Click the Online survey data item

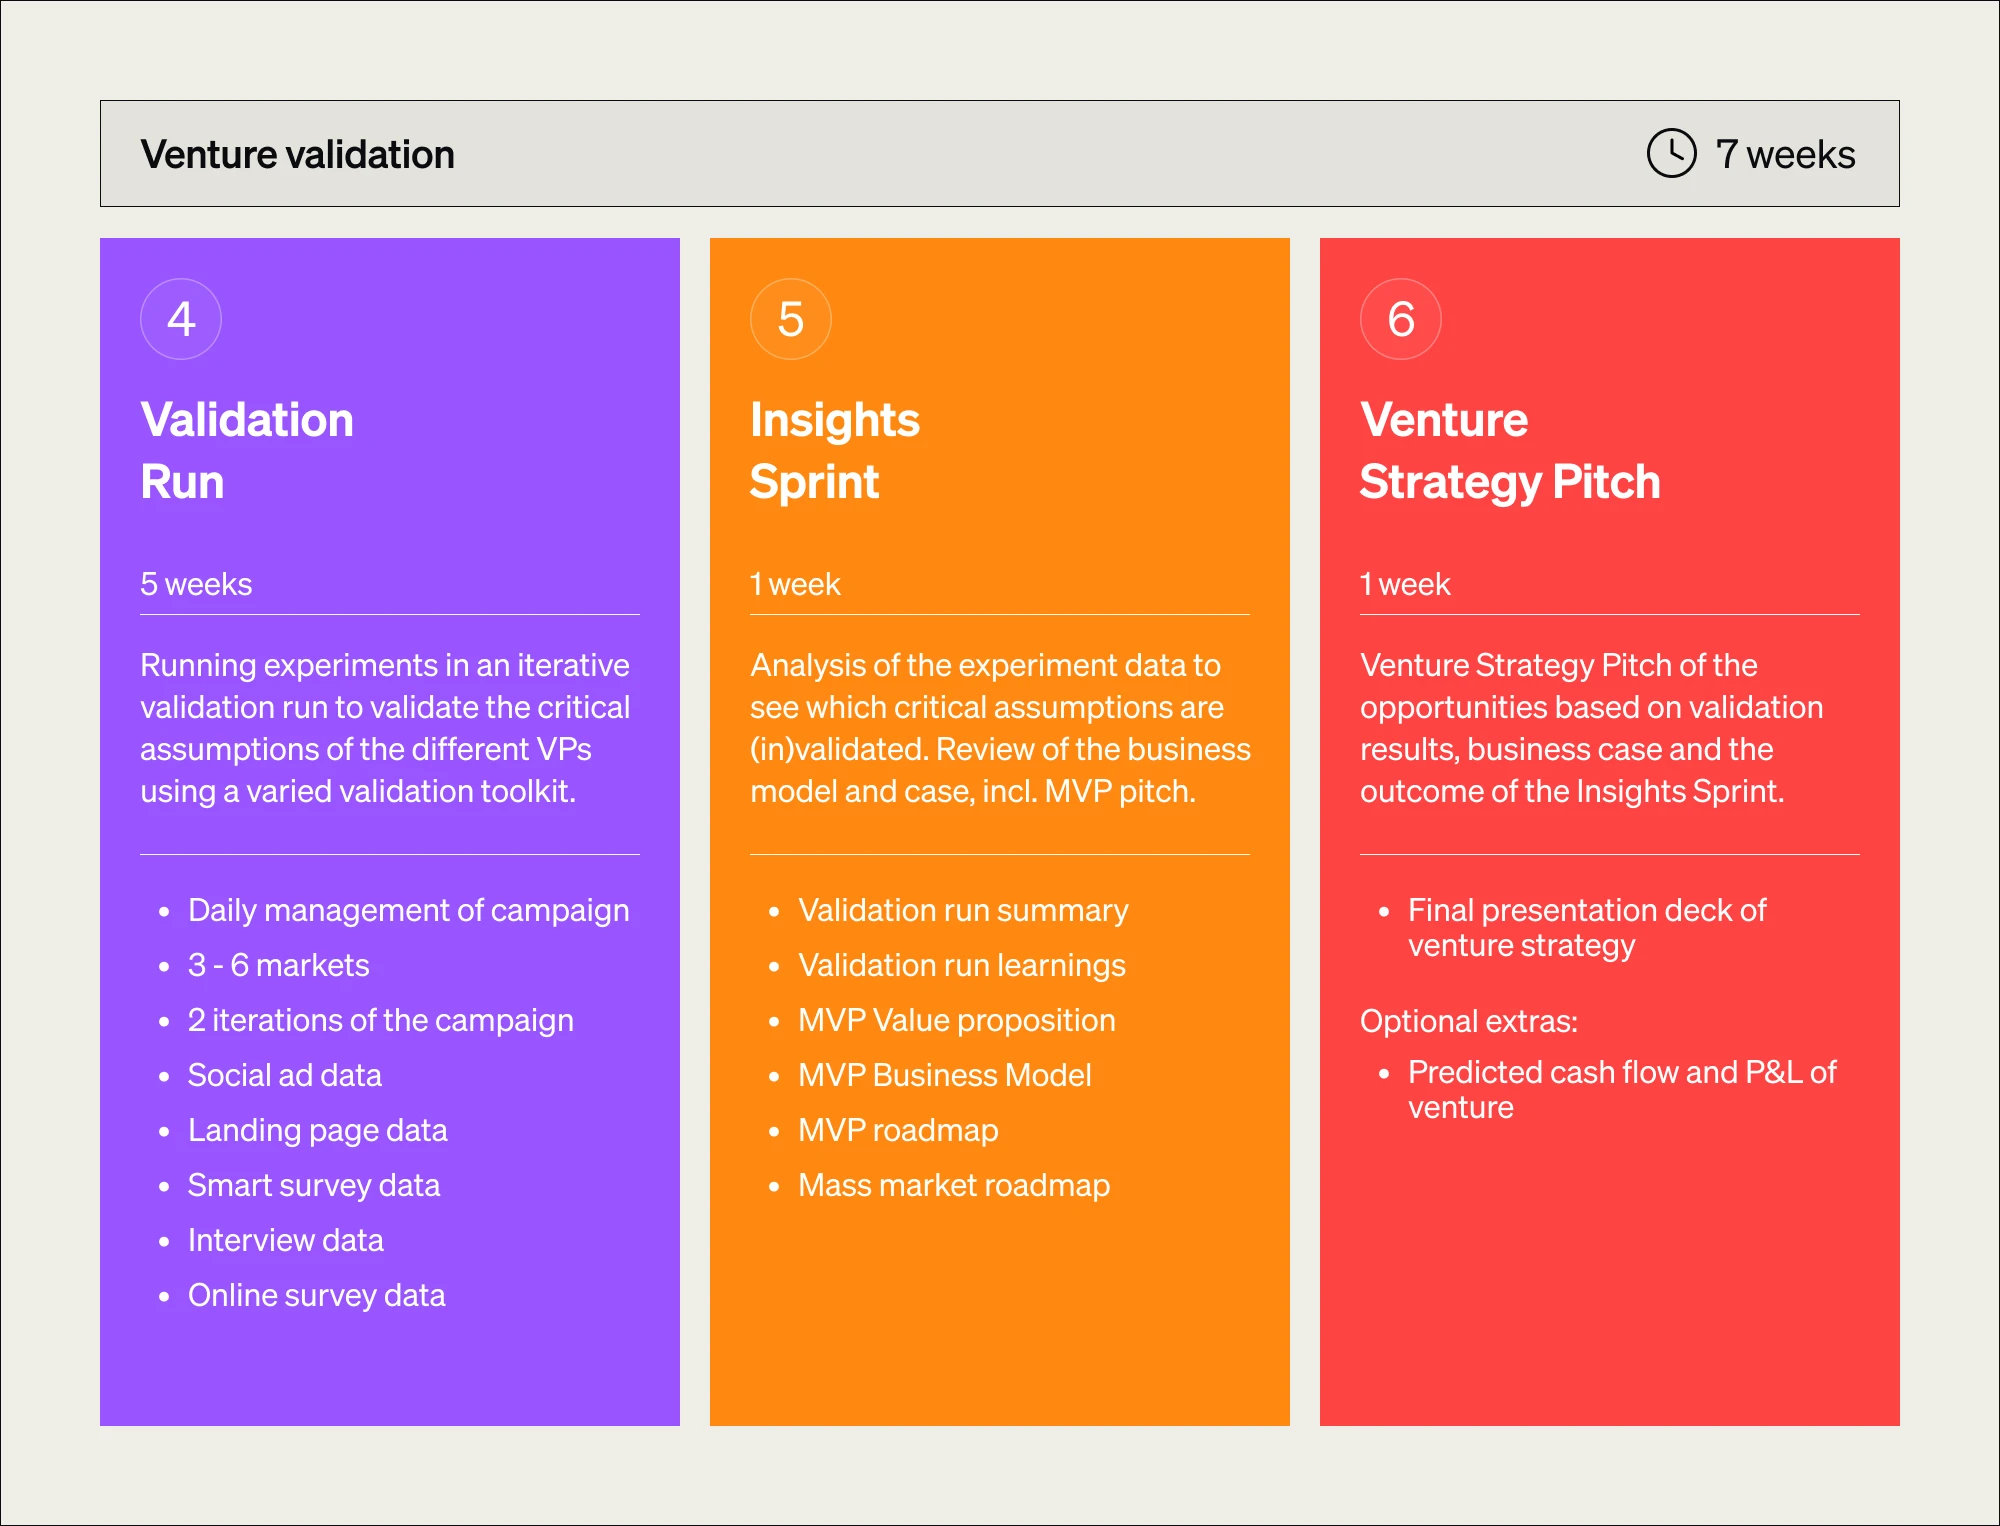point(316,1295)
